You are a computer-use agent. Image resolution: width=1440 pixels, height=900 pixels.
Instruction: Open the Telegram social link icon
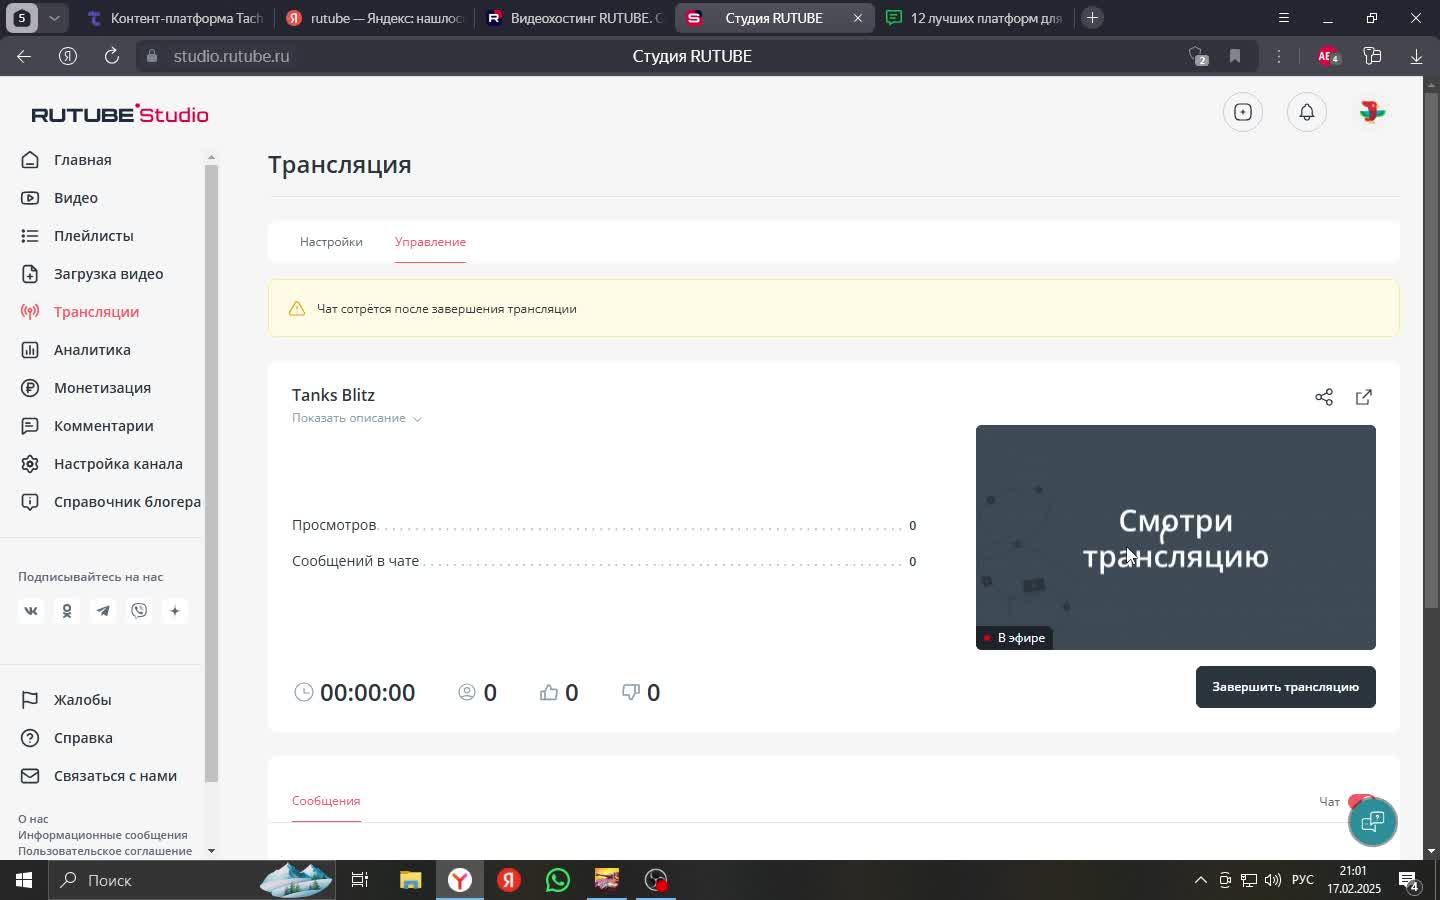[x=103, y=611]
